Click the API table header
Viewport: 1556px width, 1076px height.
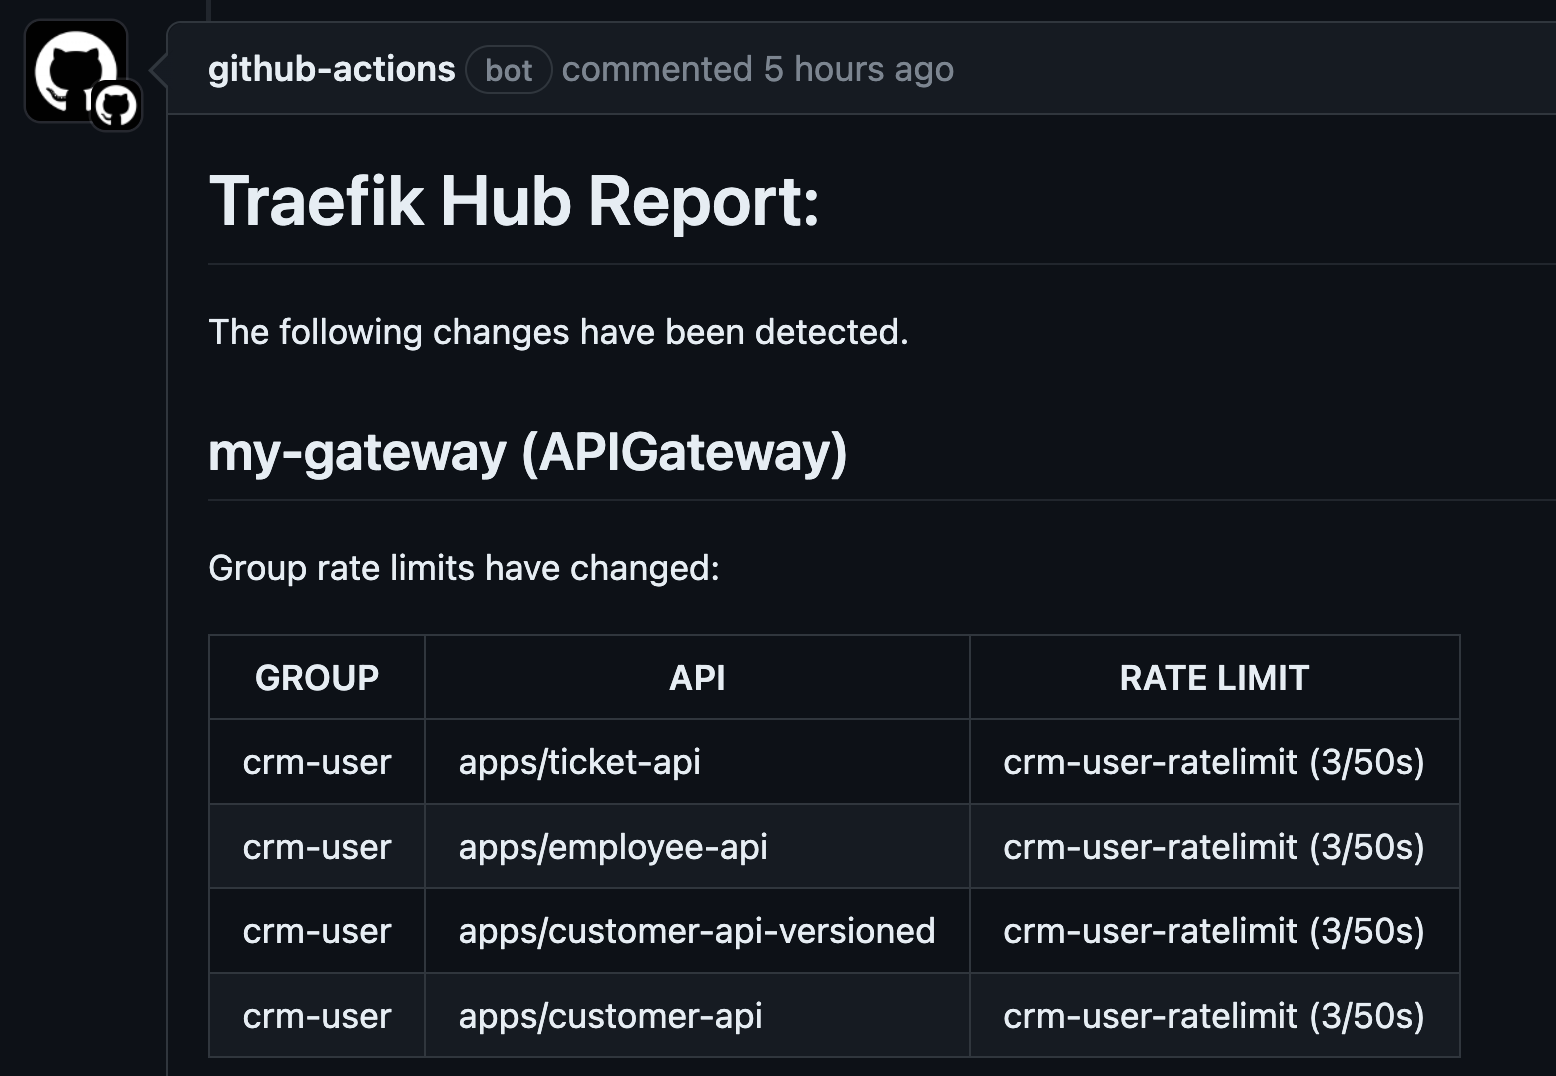[698, 677]
